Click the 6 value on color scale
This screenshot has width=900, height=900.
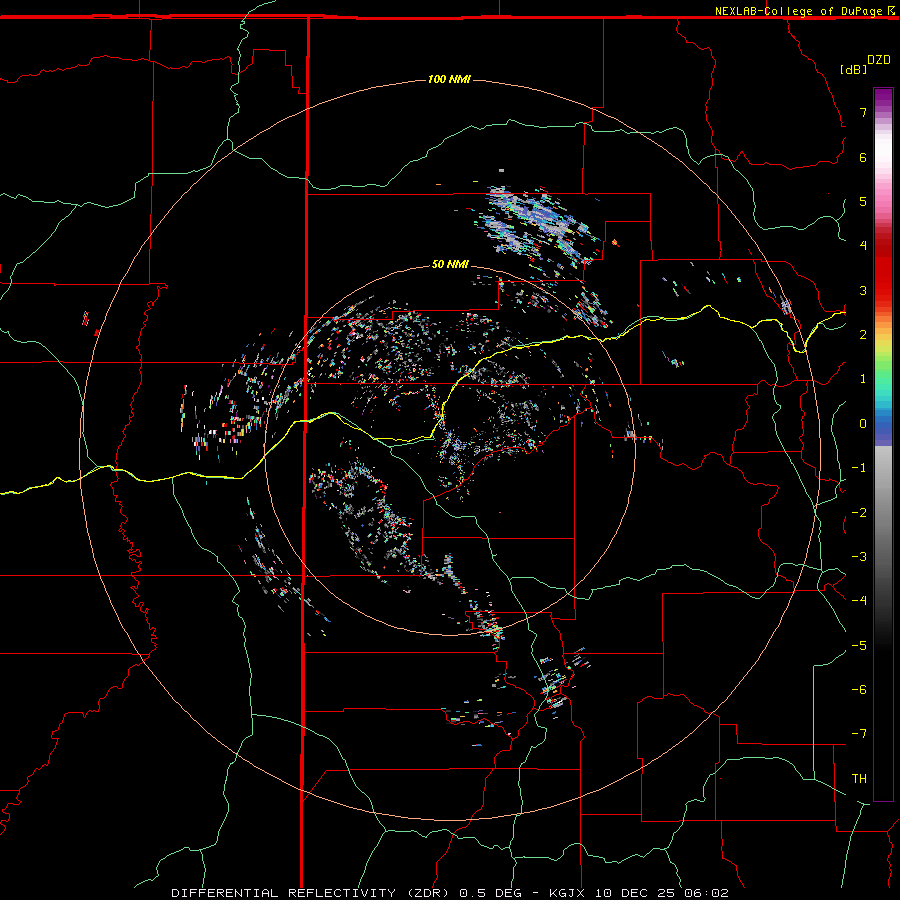pos(863,157)
